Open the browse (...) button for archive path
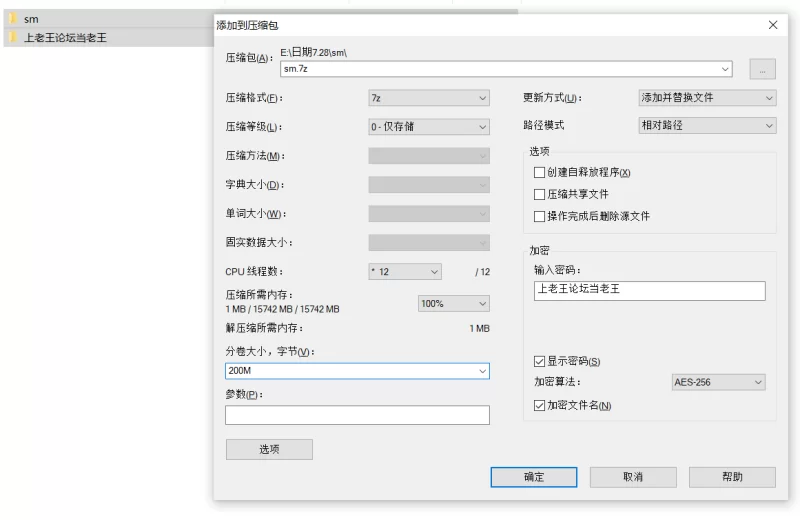Screen dimensions: 800x520 pos(762,69)
